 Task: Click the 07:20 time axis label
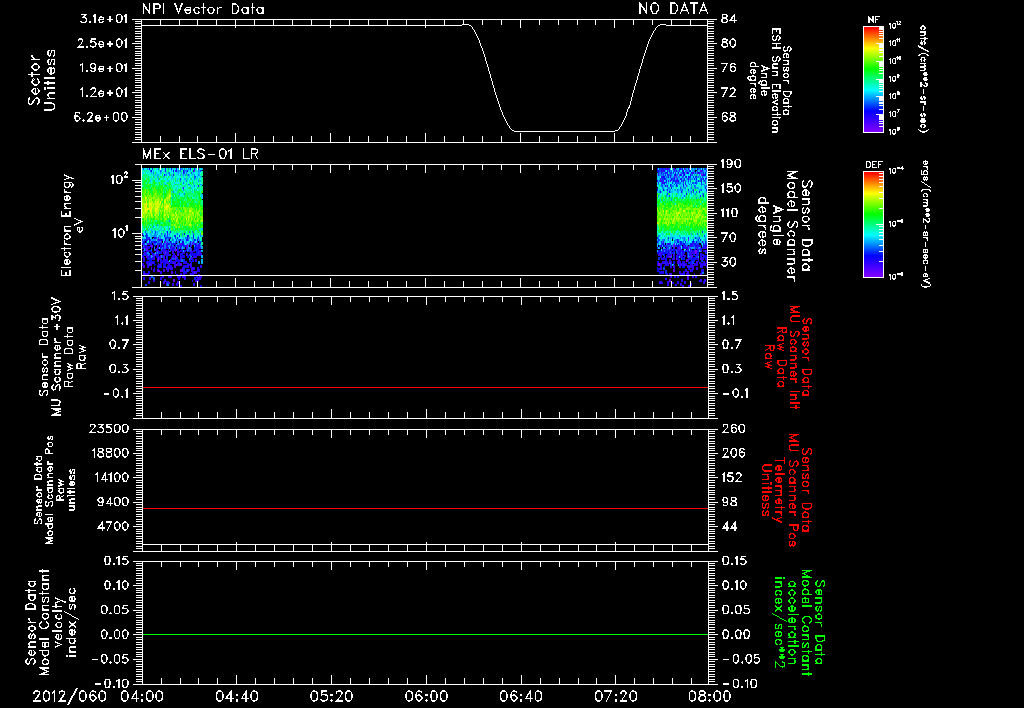coord(615,696)
